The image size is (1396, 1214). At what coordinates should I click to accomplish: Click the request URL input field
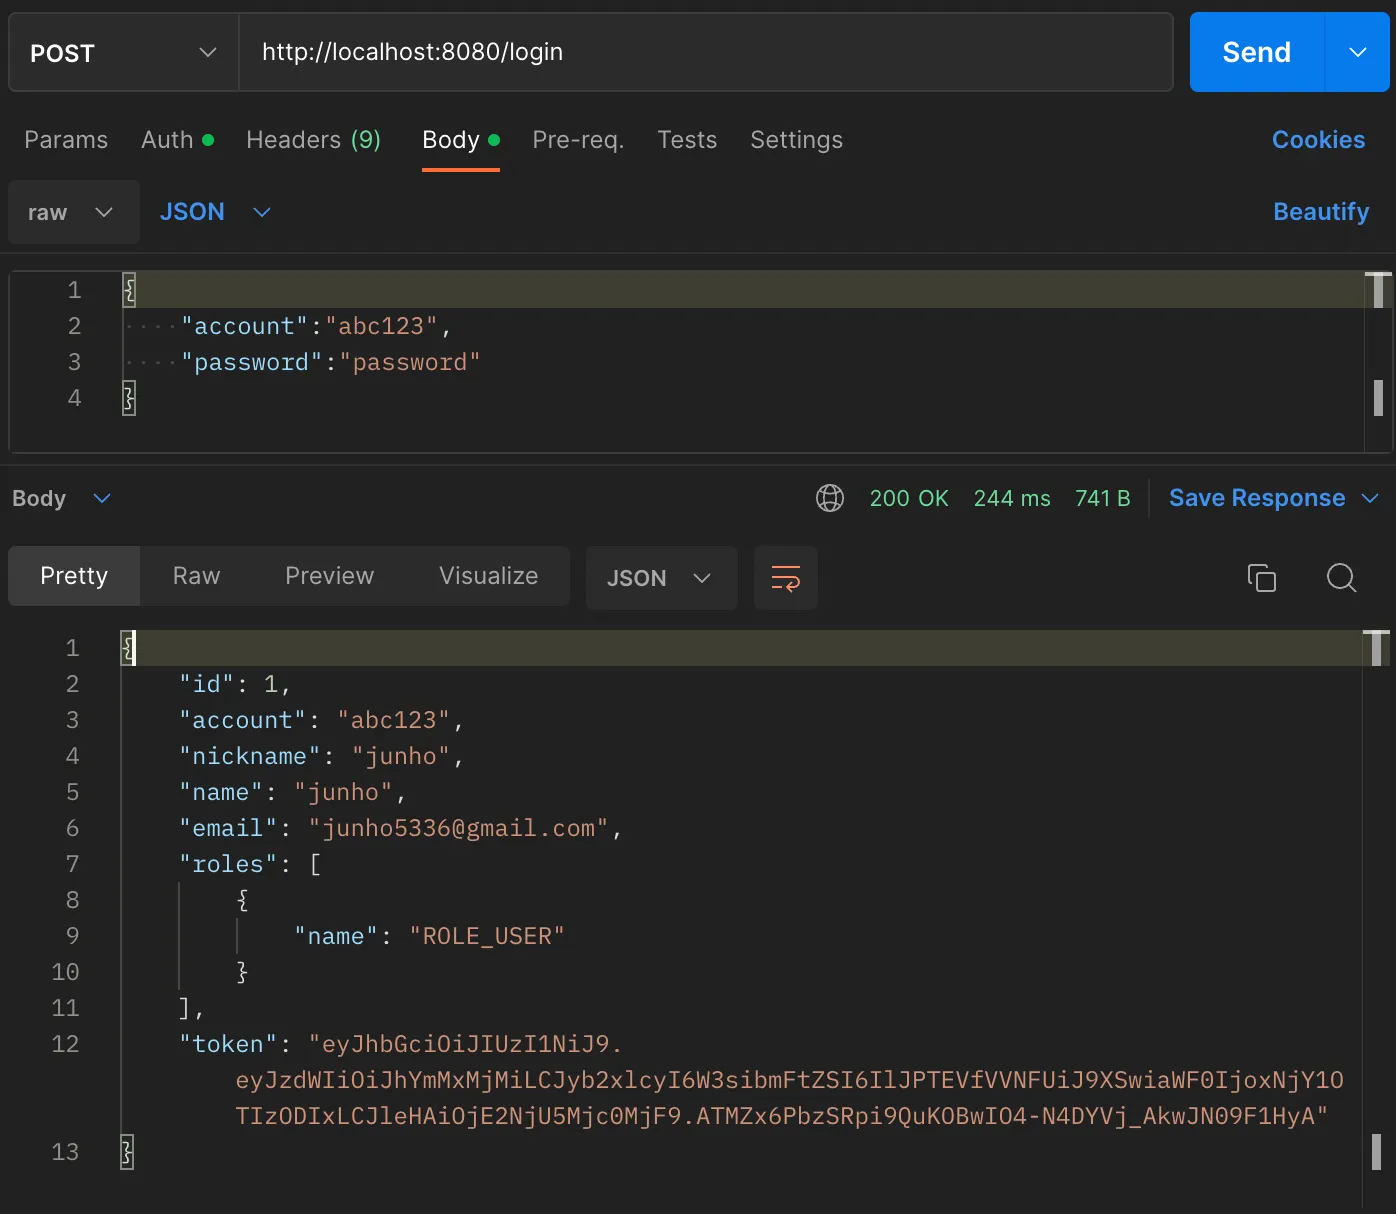(705, 52)
